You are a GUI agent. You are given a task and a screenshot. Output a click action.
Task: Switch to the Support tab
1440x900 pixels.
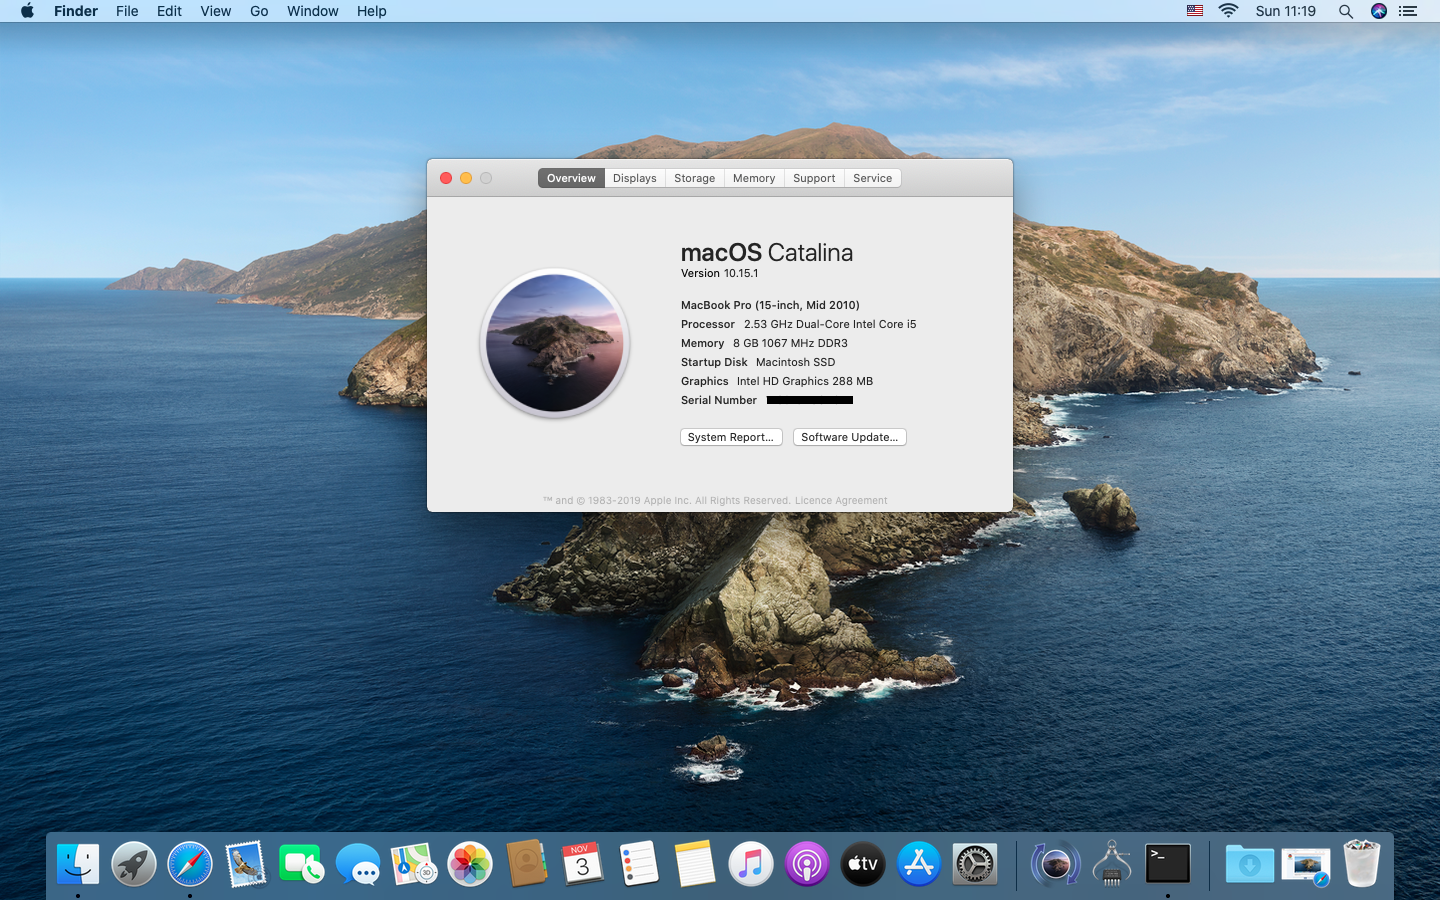[814, 178]
